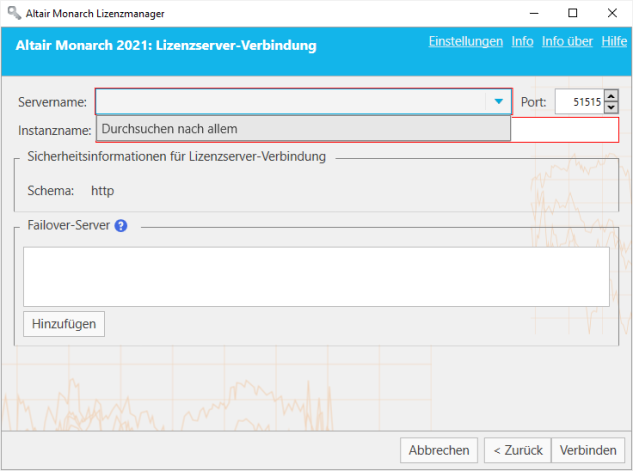Open the Hilfe link
Image resolution: width=633 pixels, height=471 pixels.
(x=614, y=41)
